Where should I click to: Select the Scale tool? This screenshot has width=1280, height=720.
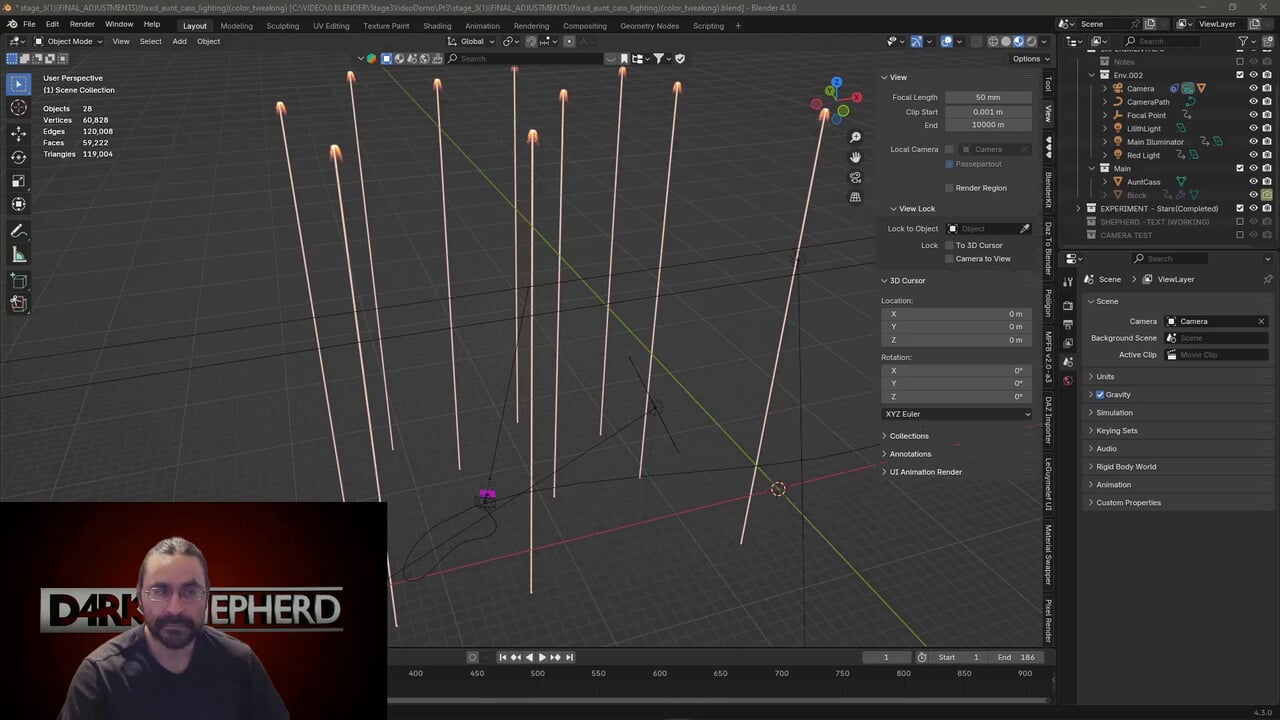coord(19,181)
